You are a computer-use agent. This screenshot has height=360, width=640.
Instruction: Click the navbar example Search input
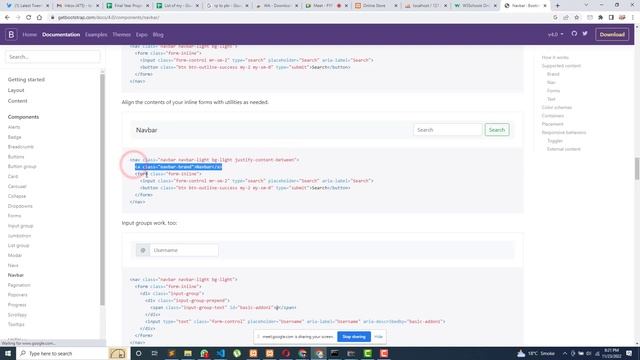(448, 130)
